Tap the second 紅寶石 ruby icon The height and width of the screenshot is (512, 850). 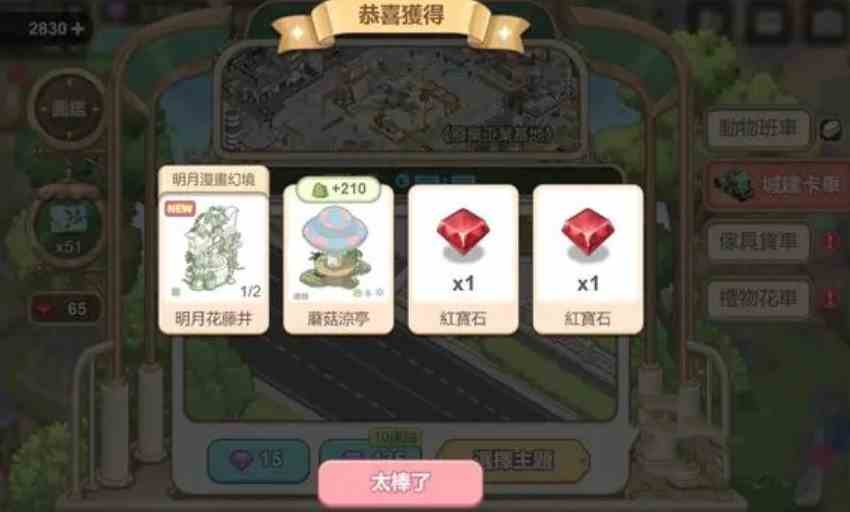click(x=588, y=233)
